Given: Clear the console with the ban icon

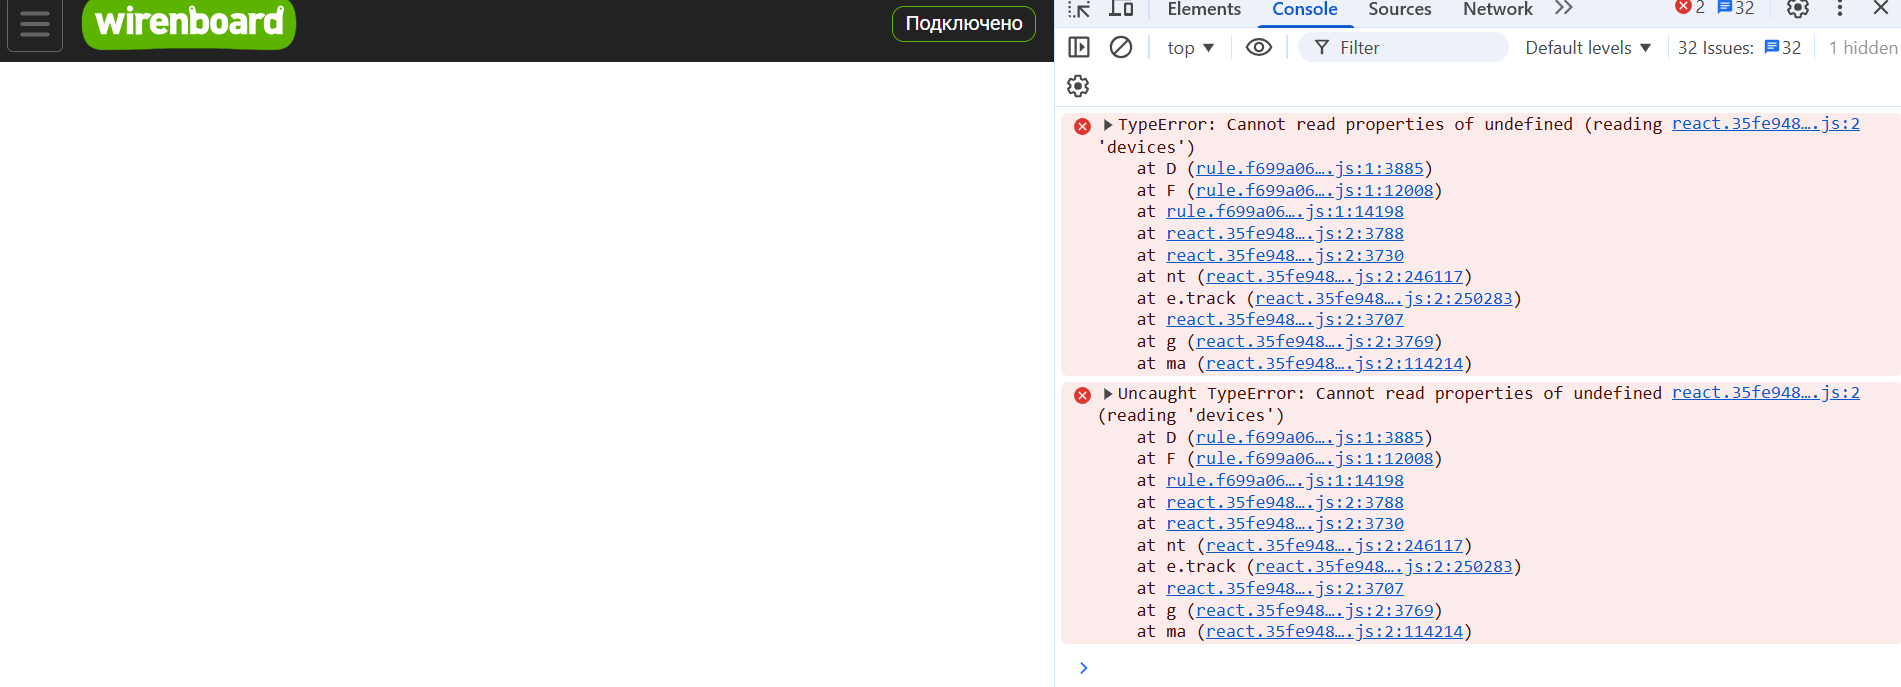Looking at the screenshot, I should click(x=1121, y=47).
